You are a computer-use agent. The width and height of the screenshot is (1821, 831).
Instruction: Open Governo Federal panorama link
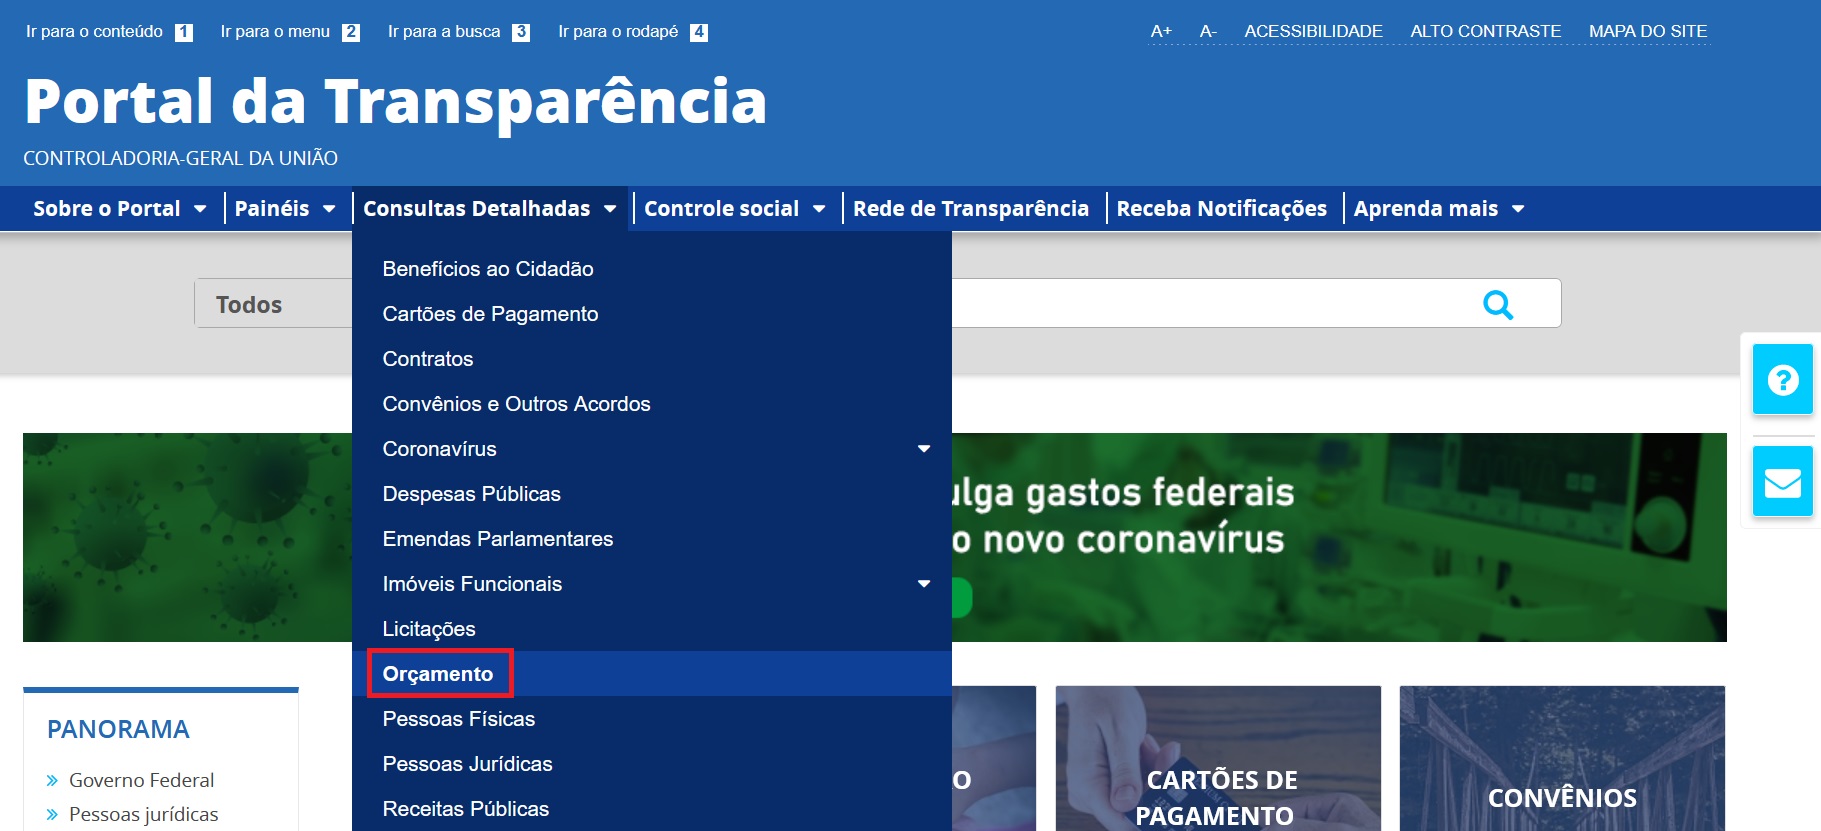pyautogui.click(x=141, y=780)
